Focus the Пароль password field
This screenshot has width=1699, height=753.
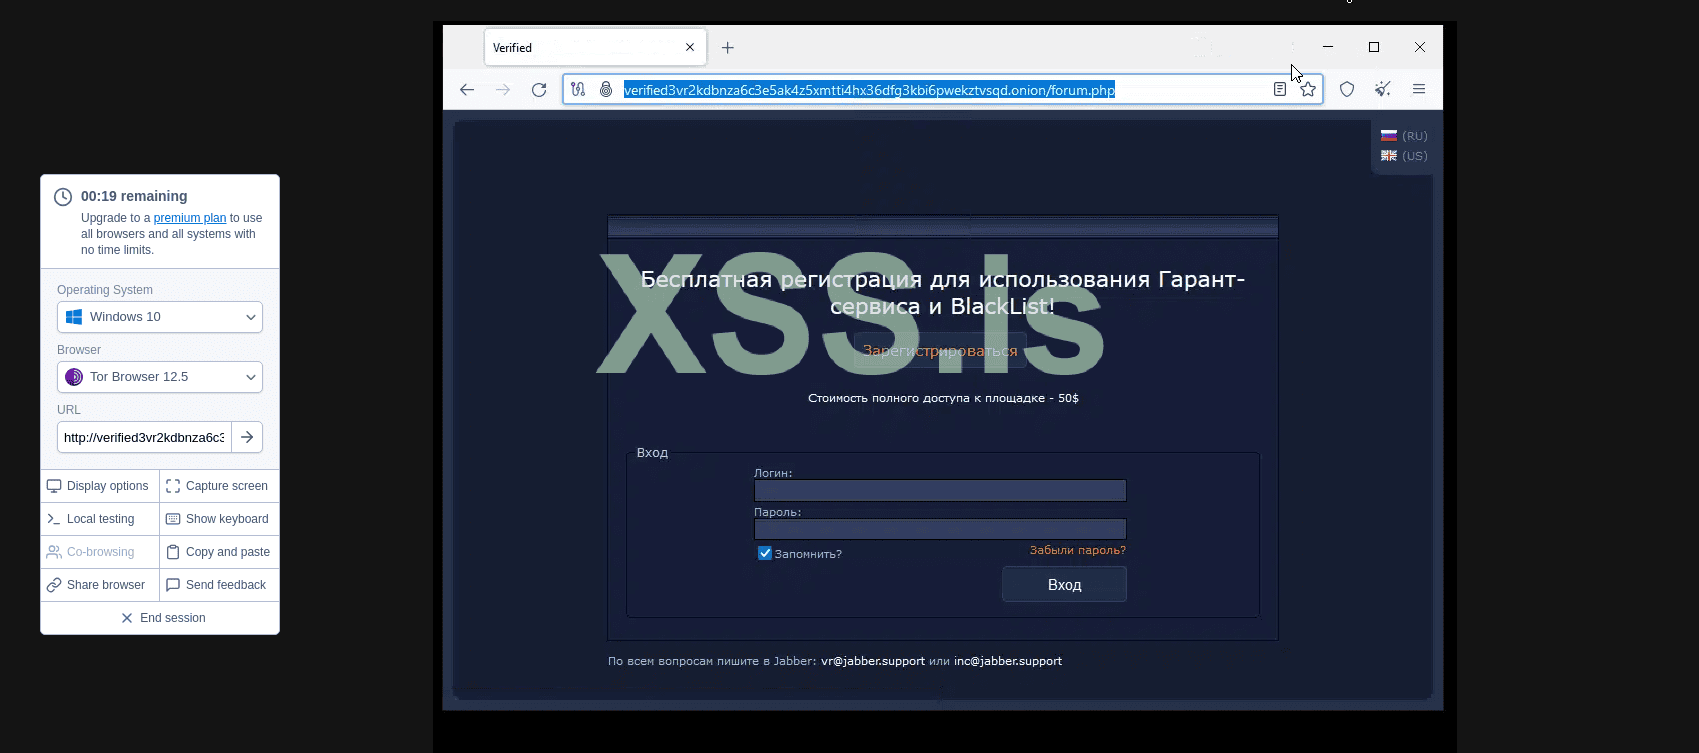[940, 529]
